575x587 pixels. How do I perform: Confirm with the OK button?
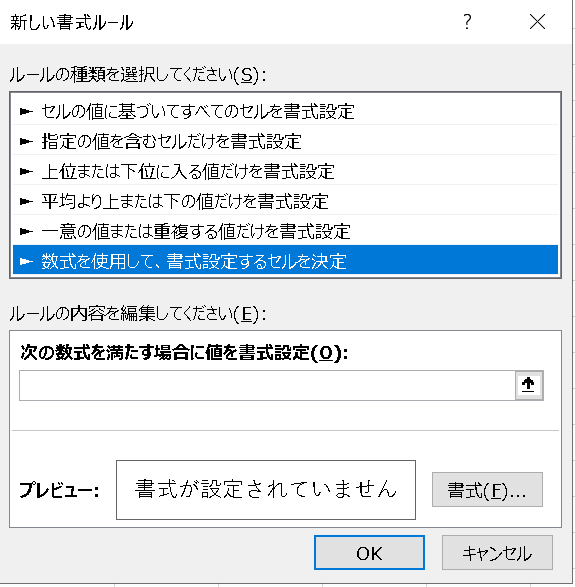click(369, 553)
